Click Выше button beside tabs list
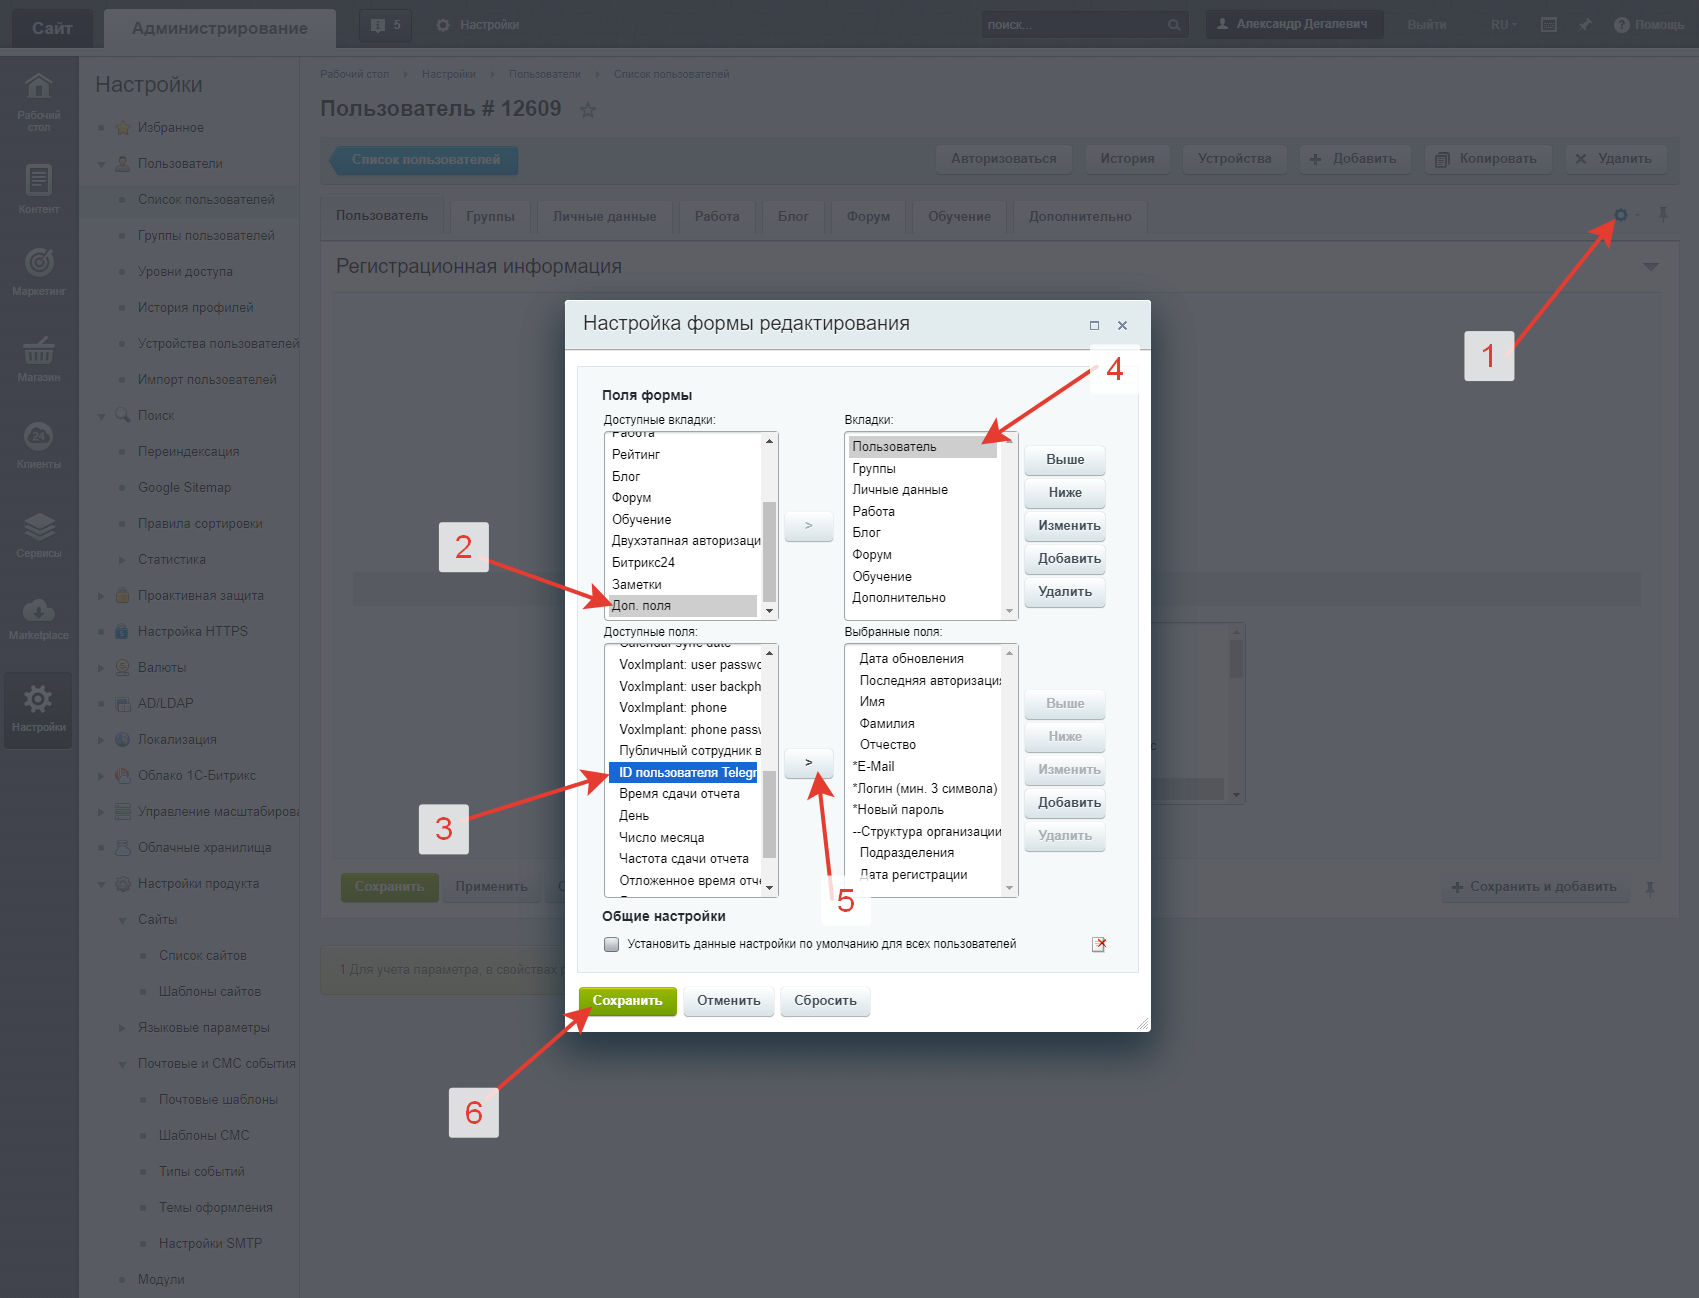 click(1065, 460)
